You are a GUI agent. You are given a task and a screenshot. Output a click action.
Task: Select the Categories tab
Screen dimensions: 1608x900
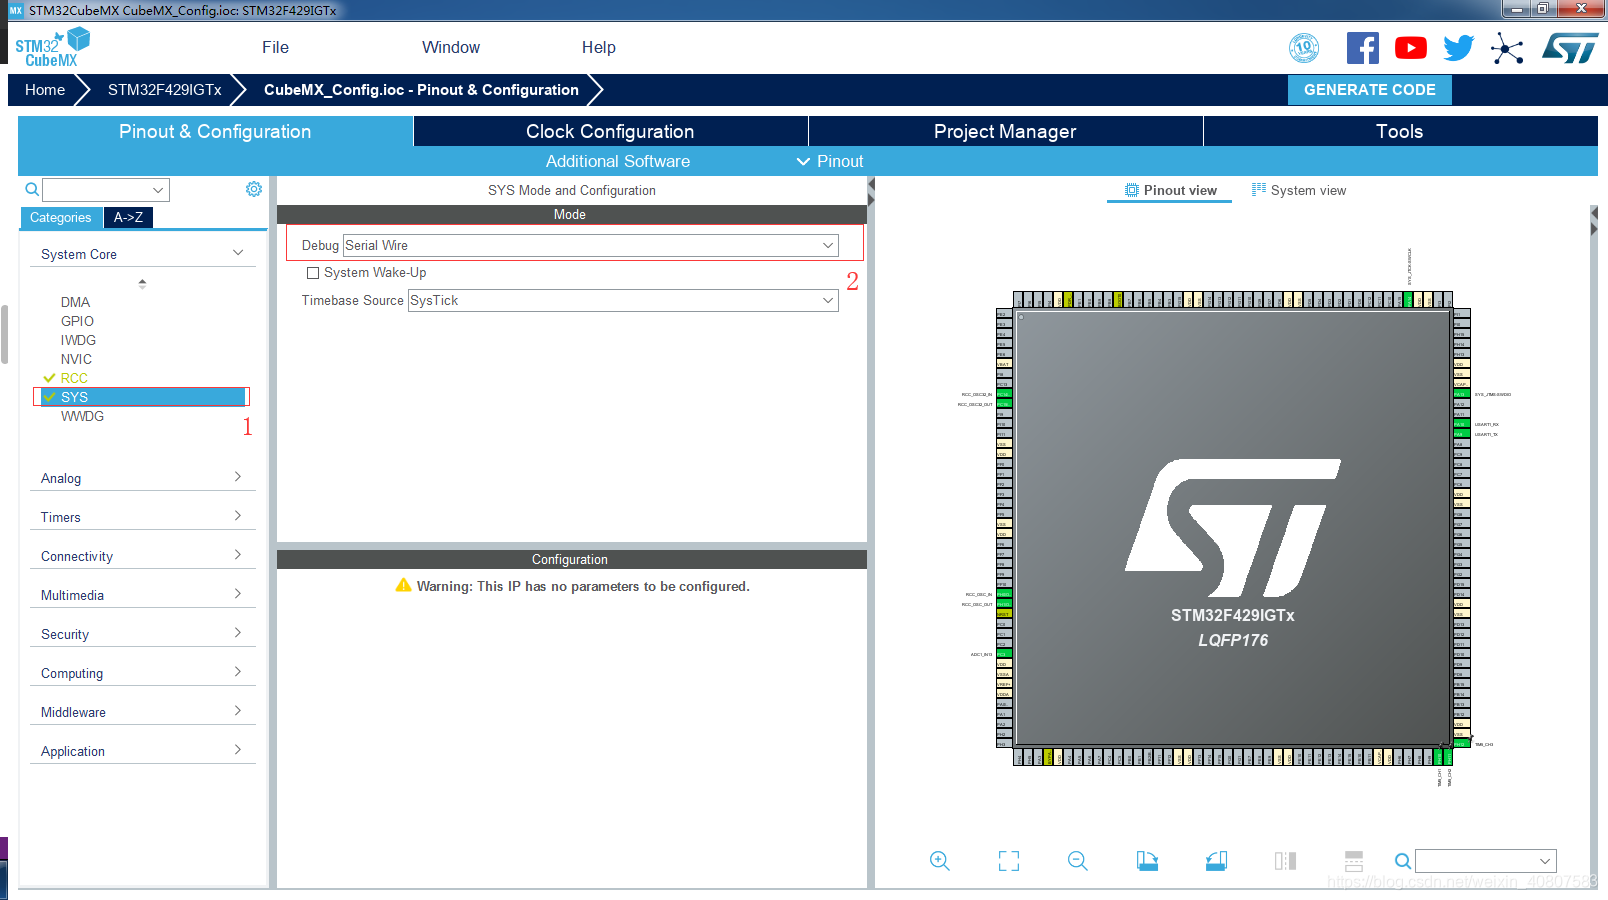(x=61, y=217)
